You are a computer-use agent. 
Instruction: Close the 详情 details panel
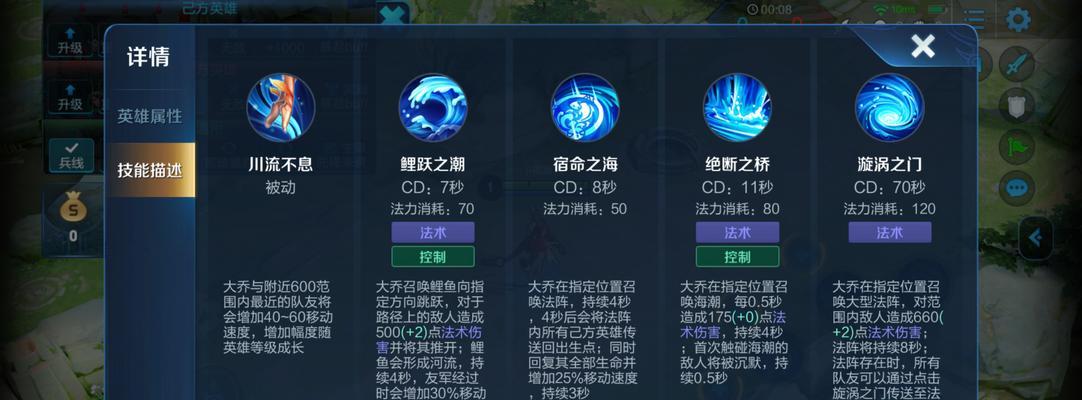pos(923,46)
